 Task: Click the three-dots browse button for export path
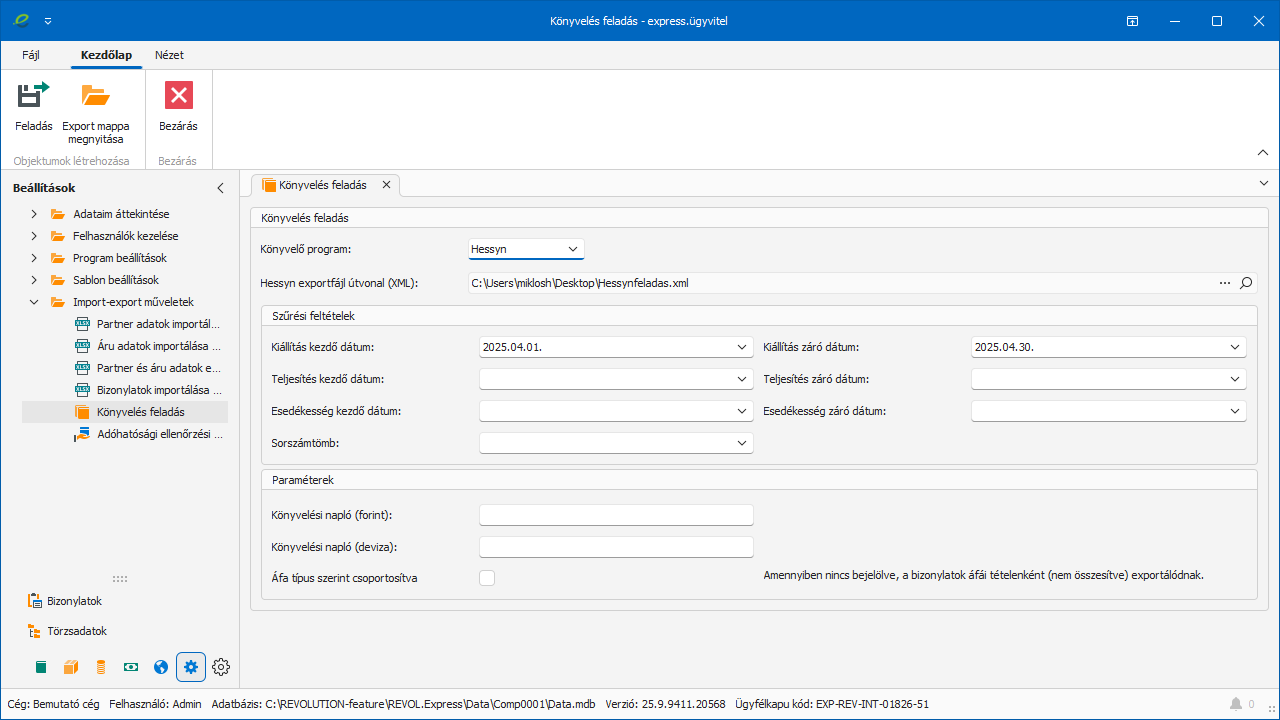point(1225,283)
